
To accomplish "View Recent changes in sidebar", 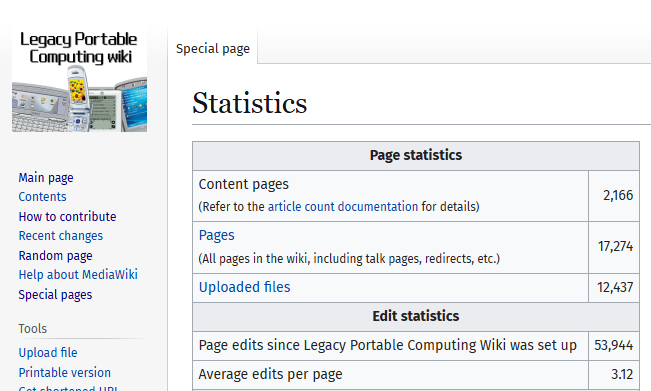I will click(61, 236).
